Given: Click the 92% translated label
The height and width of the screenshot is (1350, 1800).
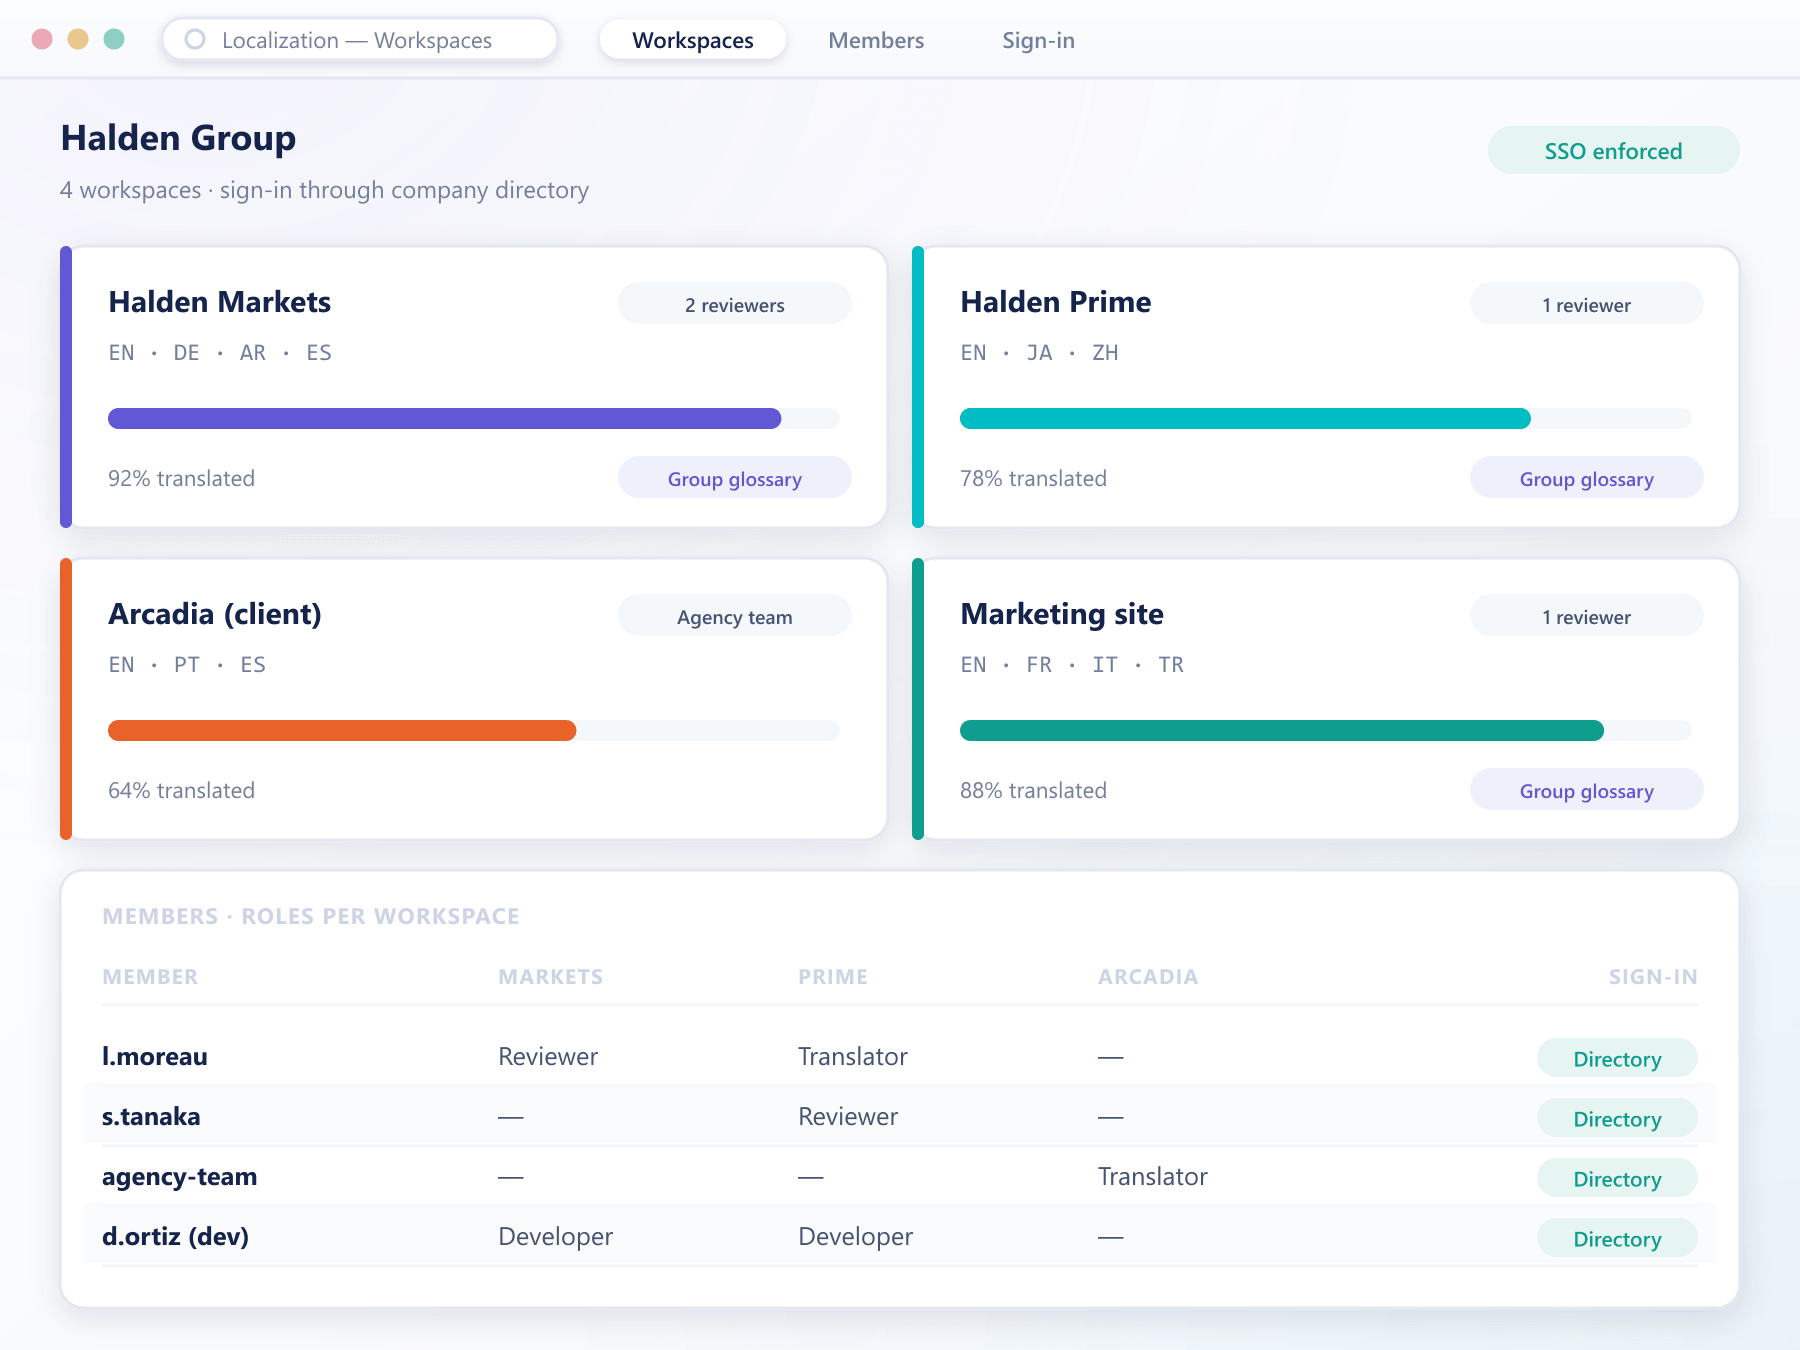Looking at the screenshot, I should (x=182, y=478).
